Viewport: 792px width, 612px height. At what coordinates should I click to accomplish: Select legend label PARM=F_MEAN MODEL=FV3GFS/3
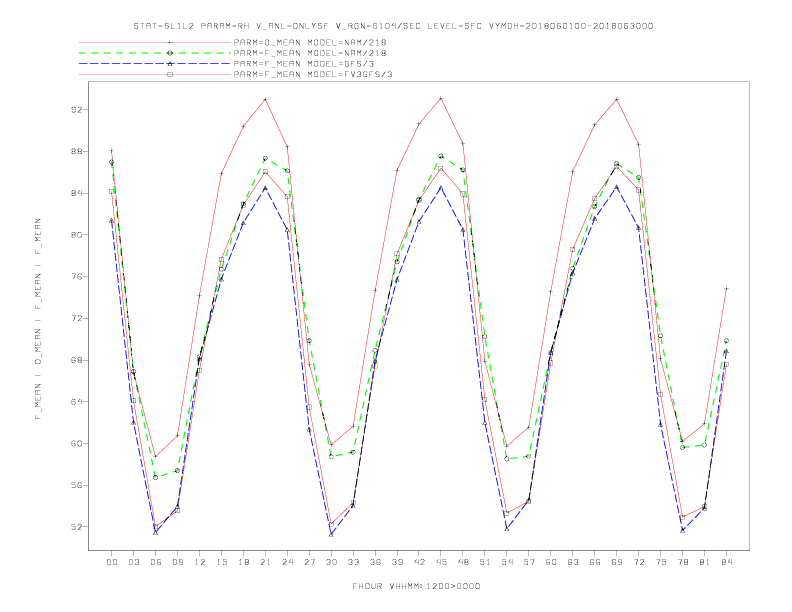point(313,74)
